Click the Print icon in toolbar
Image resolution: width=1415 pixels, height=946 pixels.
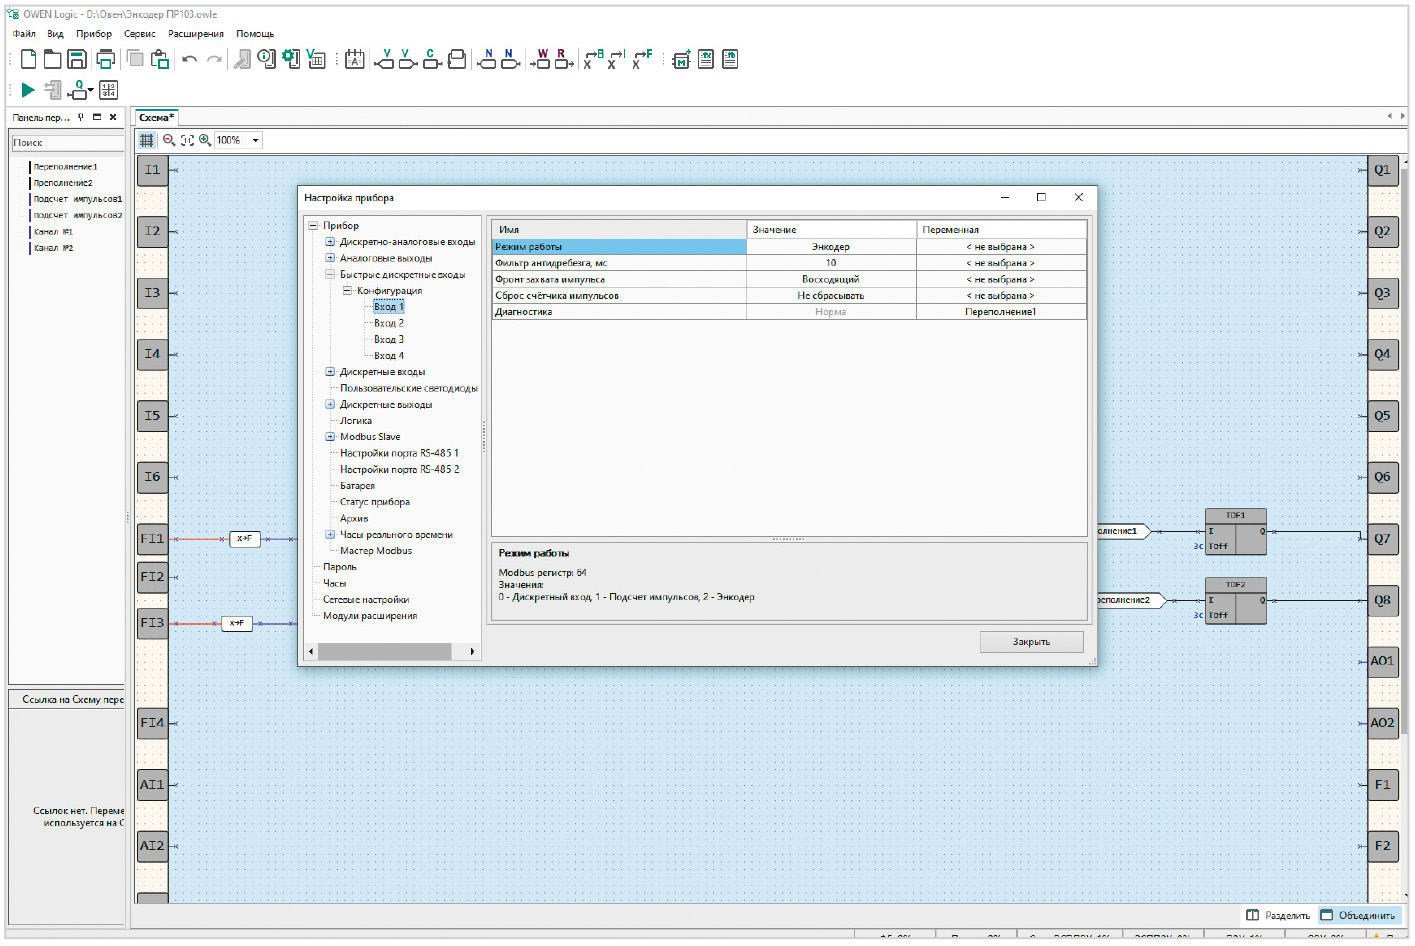point(105,60)
